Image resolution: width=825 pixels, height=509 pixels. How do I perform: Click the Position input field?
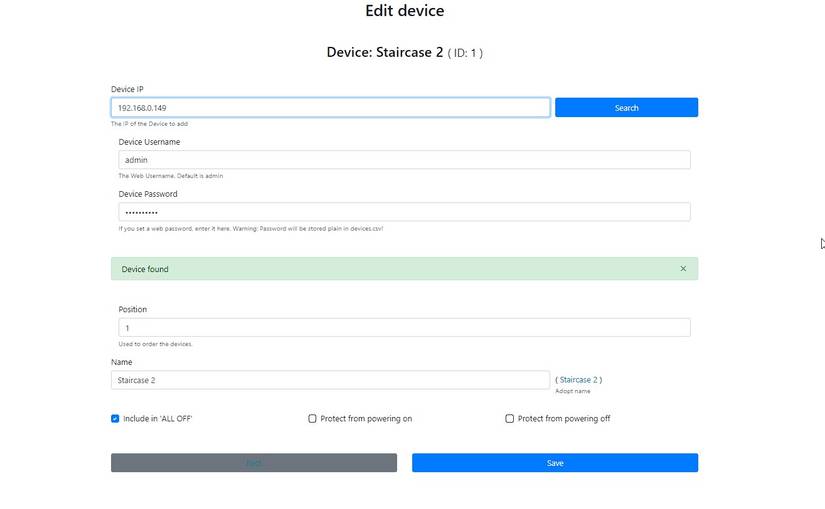[404, 327]
